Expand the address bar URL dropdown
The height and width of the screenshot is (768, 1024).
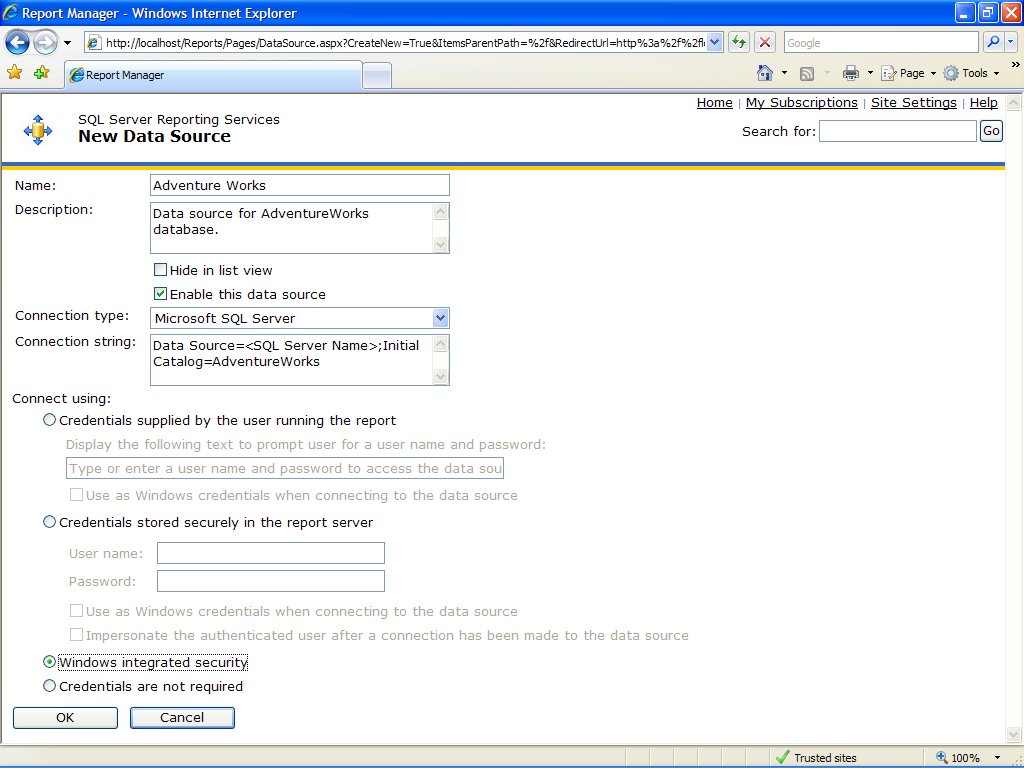click(x=714, y=43)
